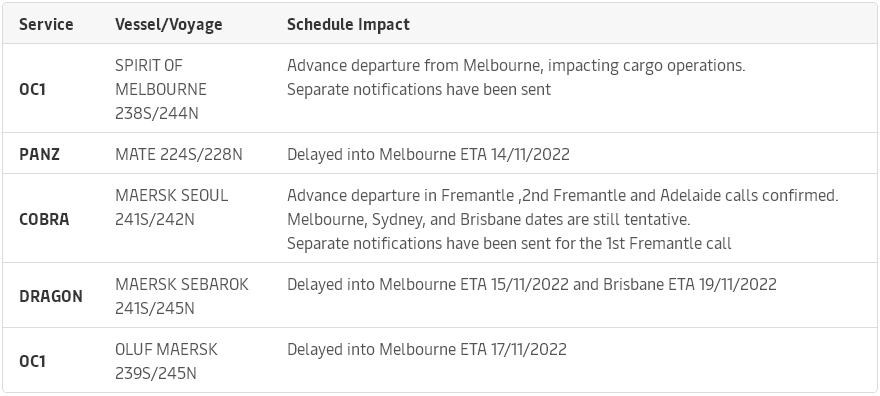Click the 'Advance departure in Fremantle' line
880x396 pixels.
562,196
